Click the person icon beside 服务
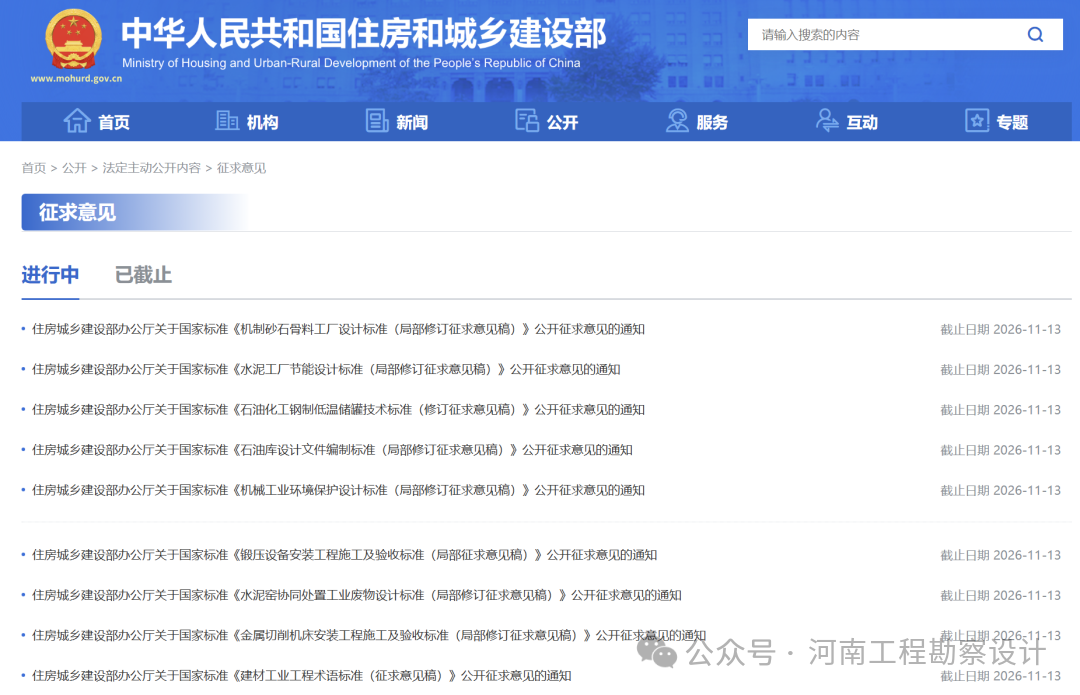1080x695 pixels. tap(677, 121)
